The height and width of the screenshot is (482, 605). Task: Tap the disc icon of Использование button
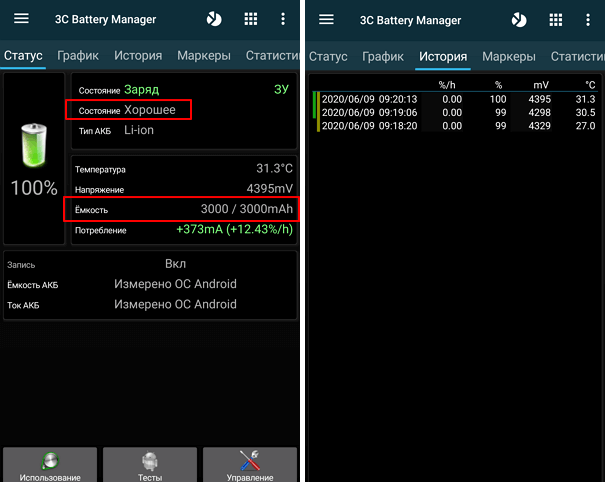click(x=50, y=461)
